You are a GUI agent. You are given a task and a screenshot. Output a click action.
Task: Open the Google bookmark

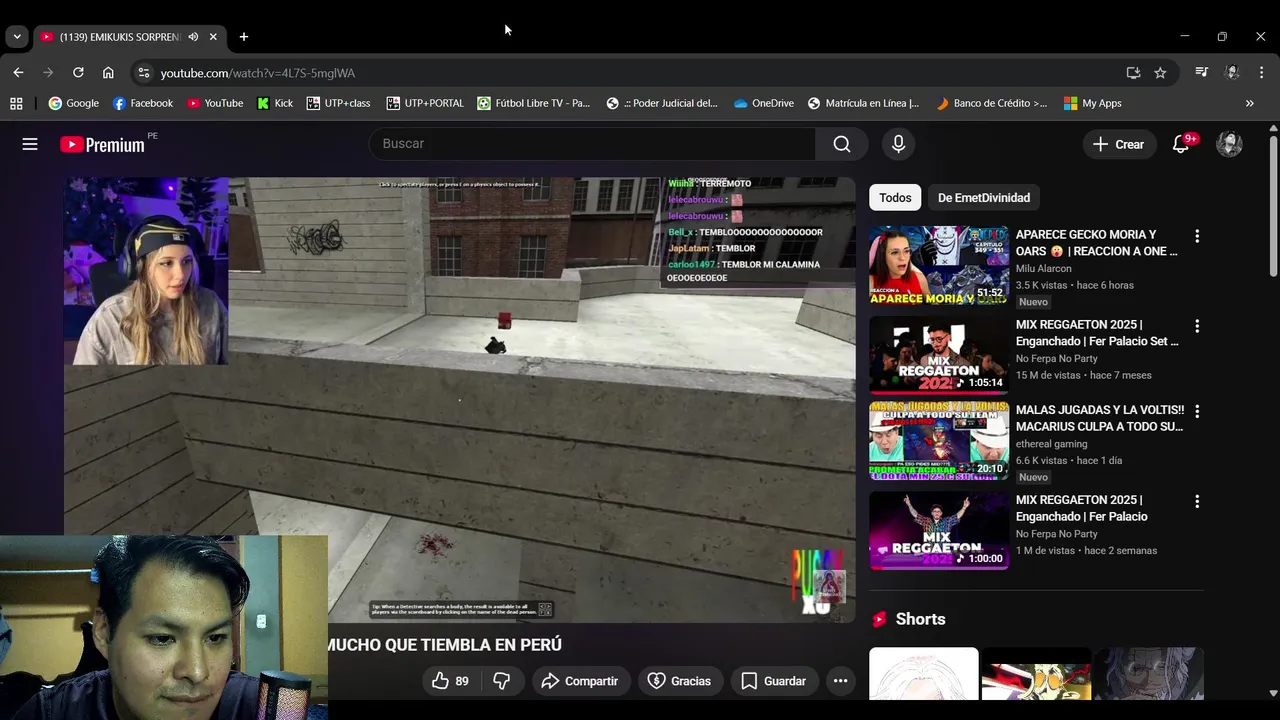(x=73, y=103)
